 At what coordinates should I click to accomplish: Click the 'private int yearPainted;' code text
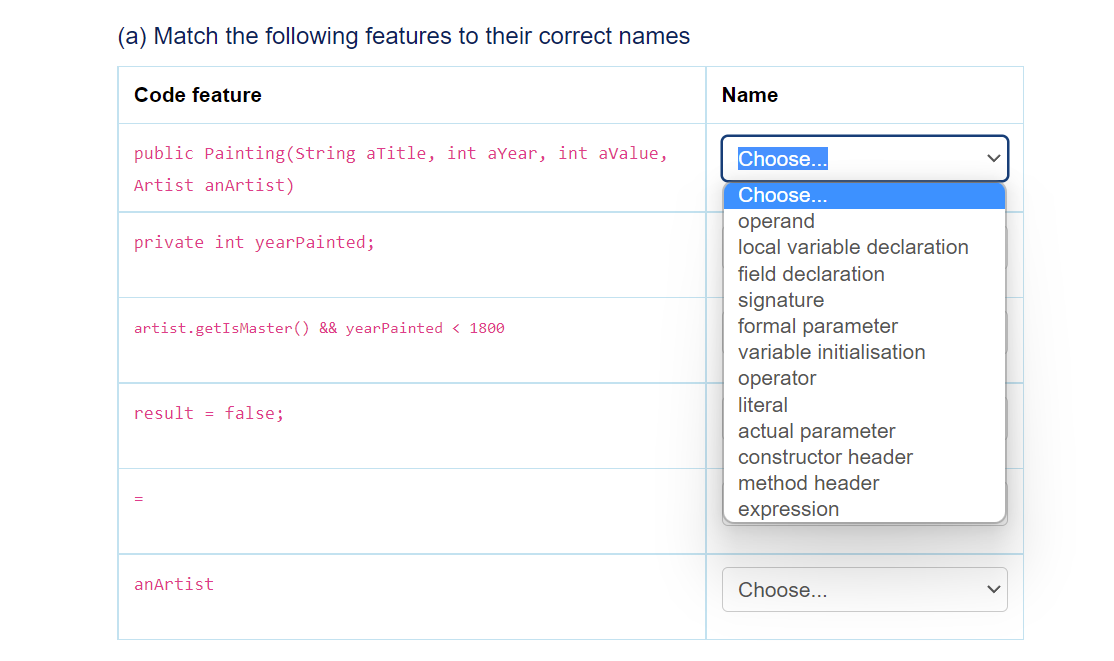(254, 242)
